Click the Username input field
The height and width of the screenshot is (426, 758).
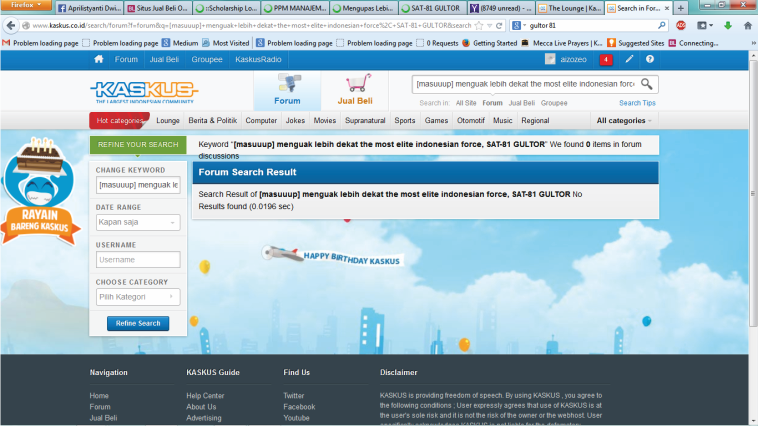tap(138, 260)
